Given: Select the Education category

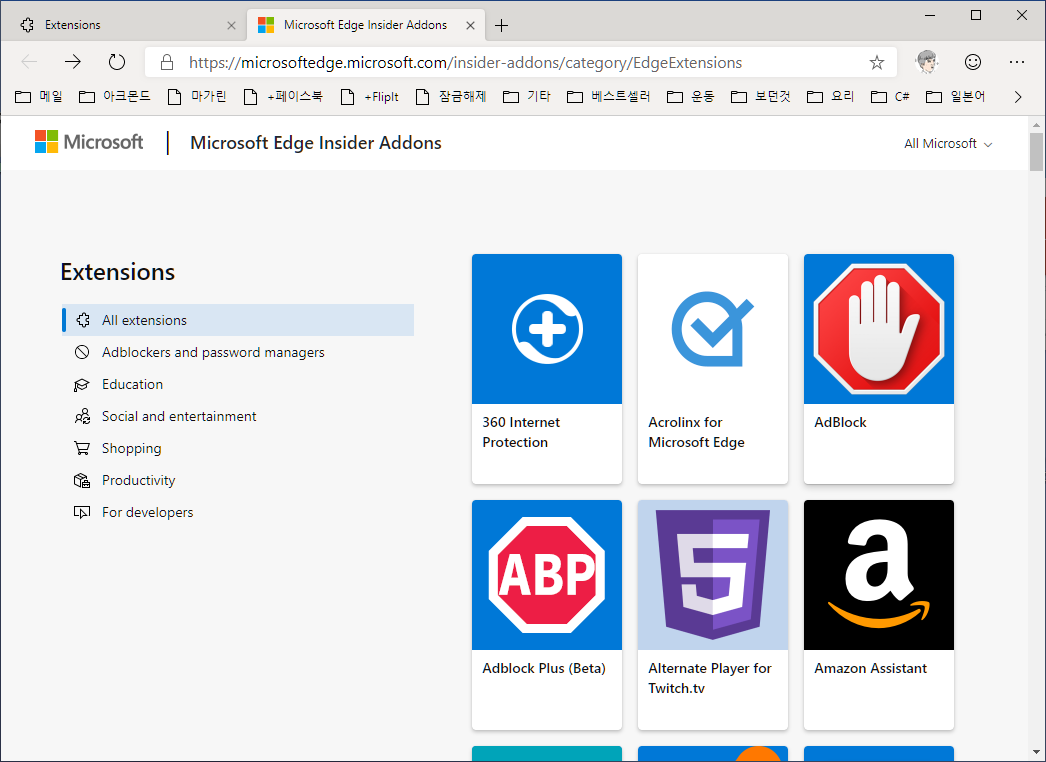Looking at the screenshot, I should 132,384.
